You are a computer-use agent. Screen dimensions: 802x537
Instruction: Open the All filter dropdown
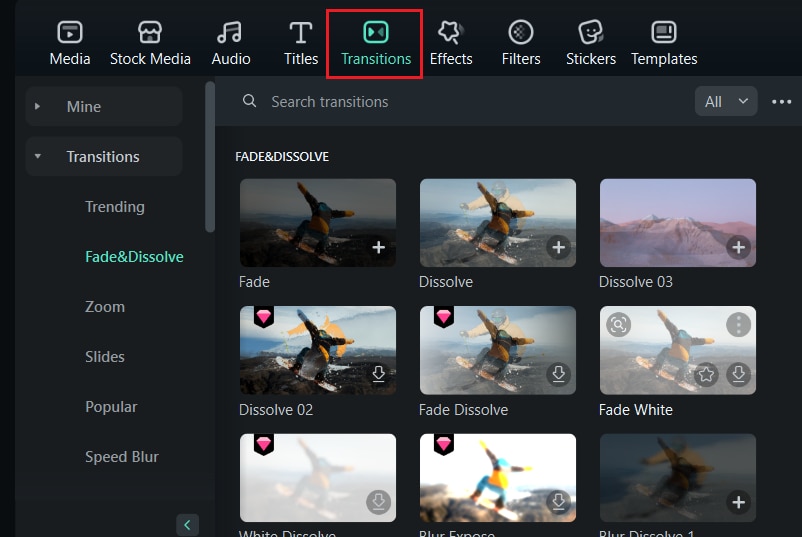click(x=725, y=101)
